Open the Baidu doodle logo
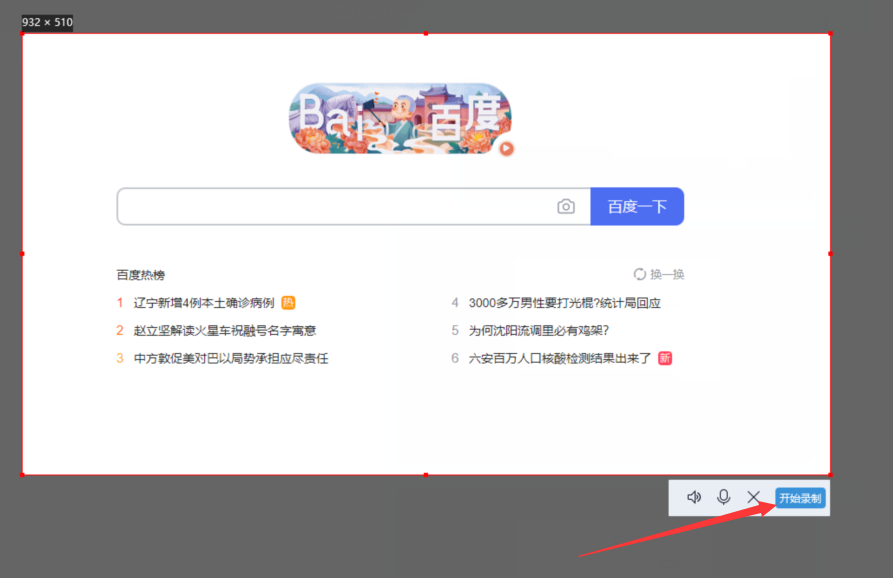The height and width of the screenshot is (578, 893). click(x=400, y=120)
